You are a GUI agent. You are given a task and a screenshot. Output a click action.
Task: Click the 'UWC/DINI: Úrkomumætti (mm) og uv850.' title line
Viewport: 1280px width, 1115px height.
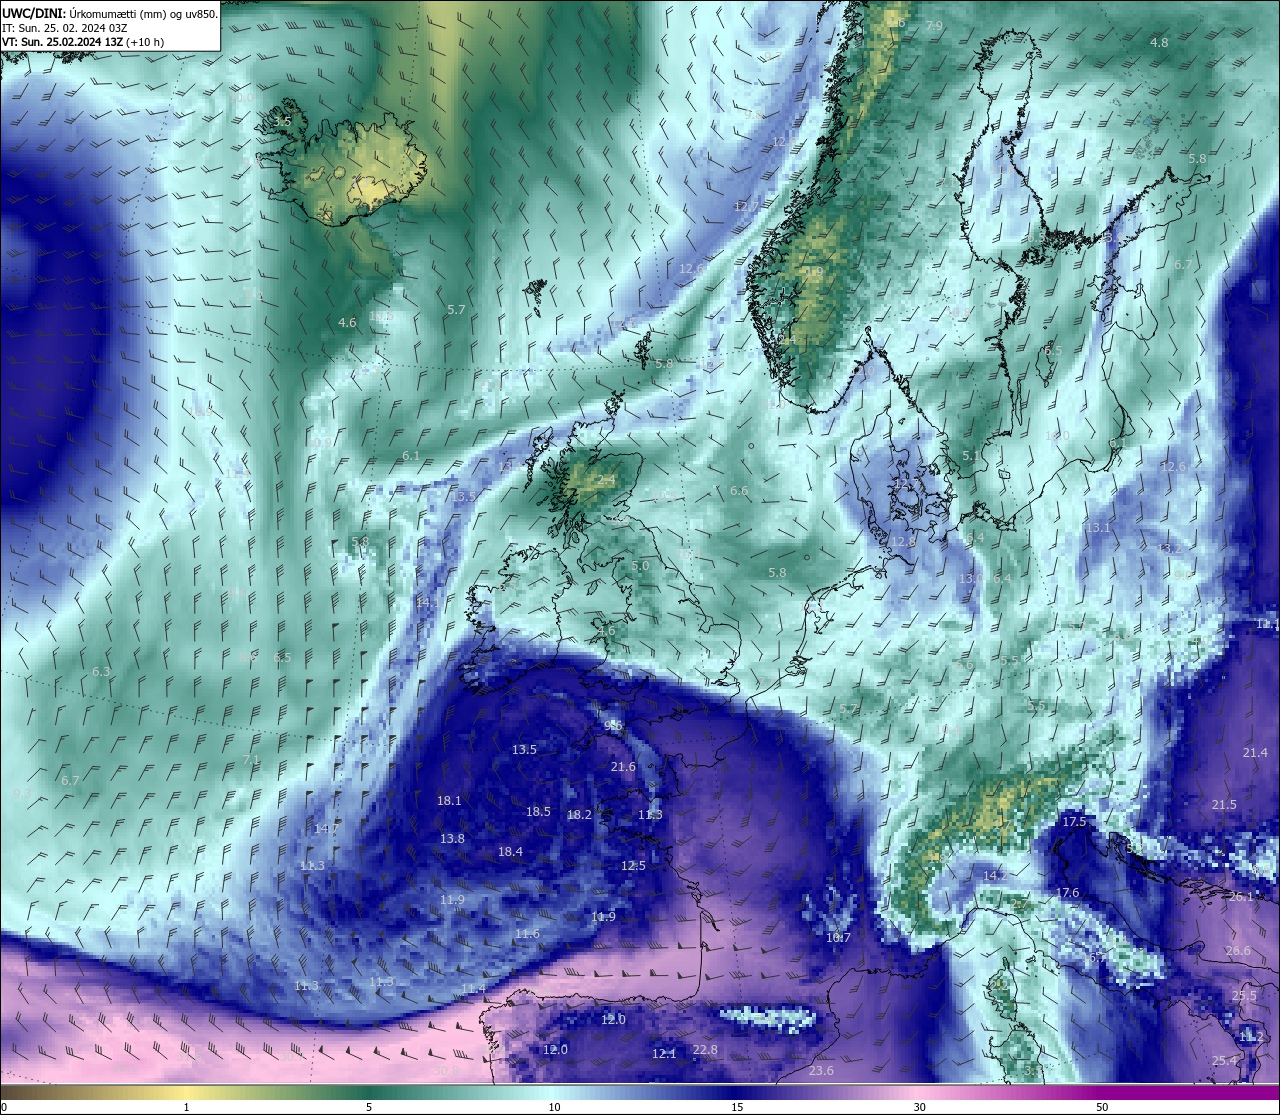(x=110, y=13)
